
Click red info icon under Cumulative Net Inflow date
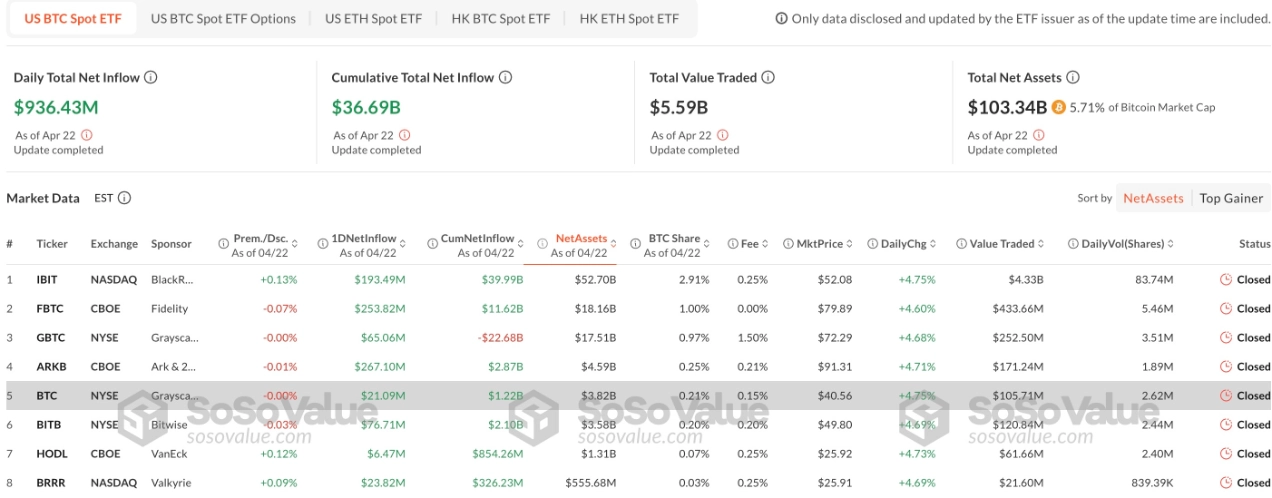click(404, 135)
